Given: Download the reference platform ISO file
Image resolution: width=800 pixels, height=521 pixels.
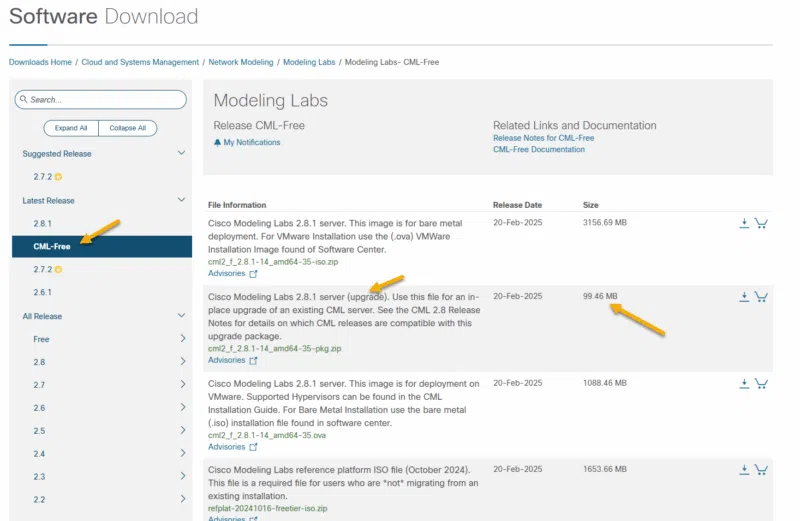Looking at the screenshot, I should click(x=744, y=470).
